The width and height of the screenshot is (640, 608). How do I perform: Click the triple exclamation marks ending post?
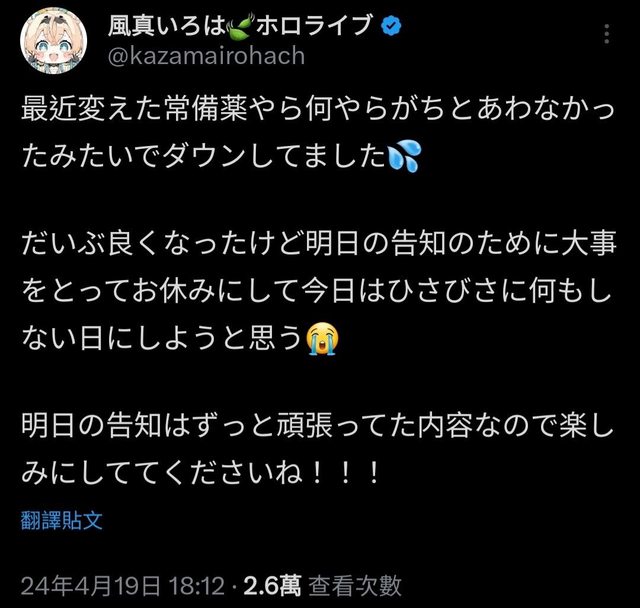tap(345, 473)
